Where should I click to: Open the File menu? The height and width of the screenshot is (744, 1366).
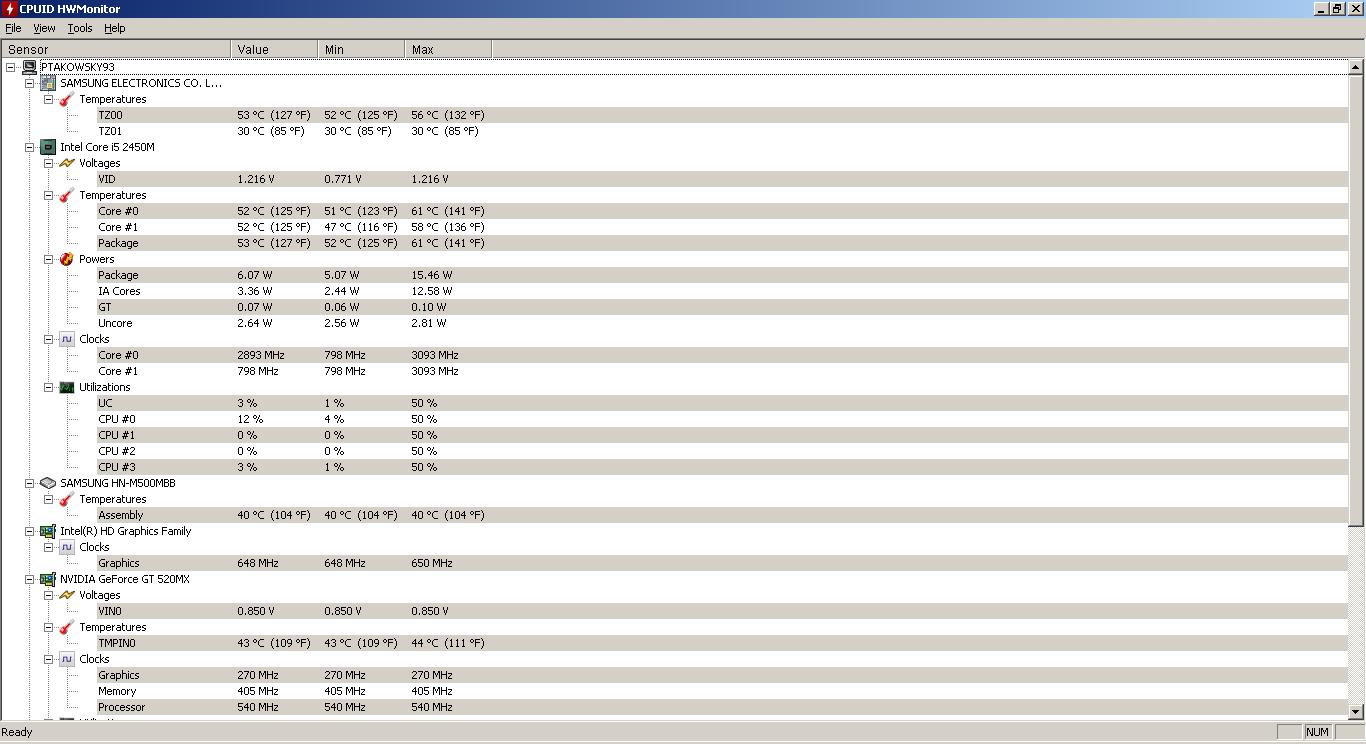[x=13, y=28]
